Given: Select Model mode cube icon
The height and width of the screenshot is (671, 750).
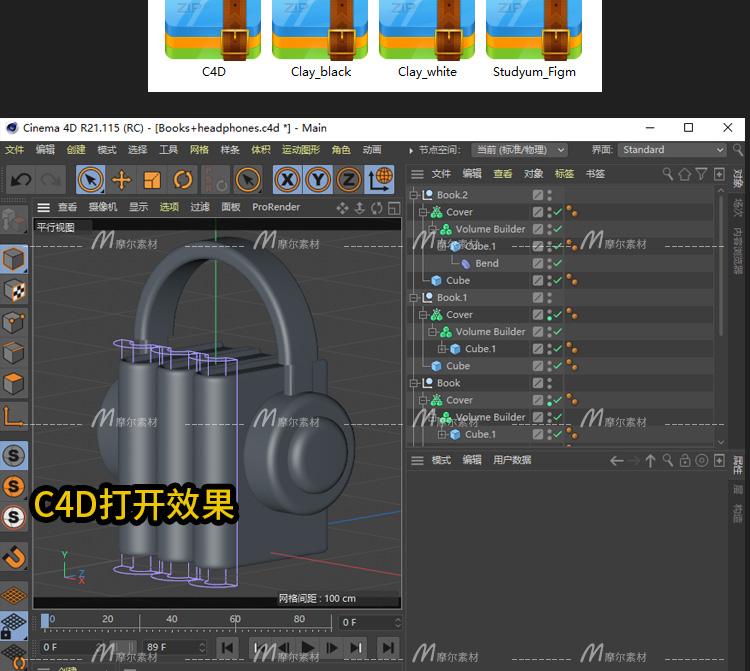Looking at the screenshot, I should (x=13, y=259).
